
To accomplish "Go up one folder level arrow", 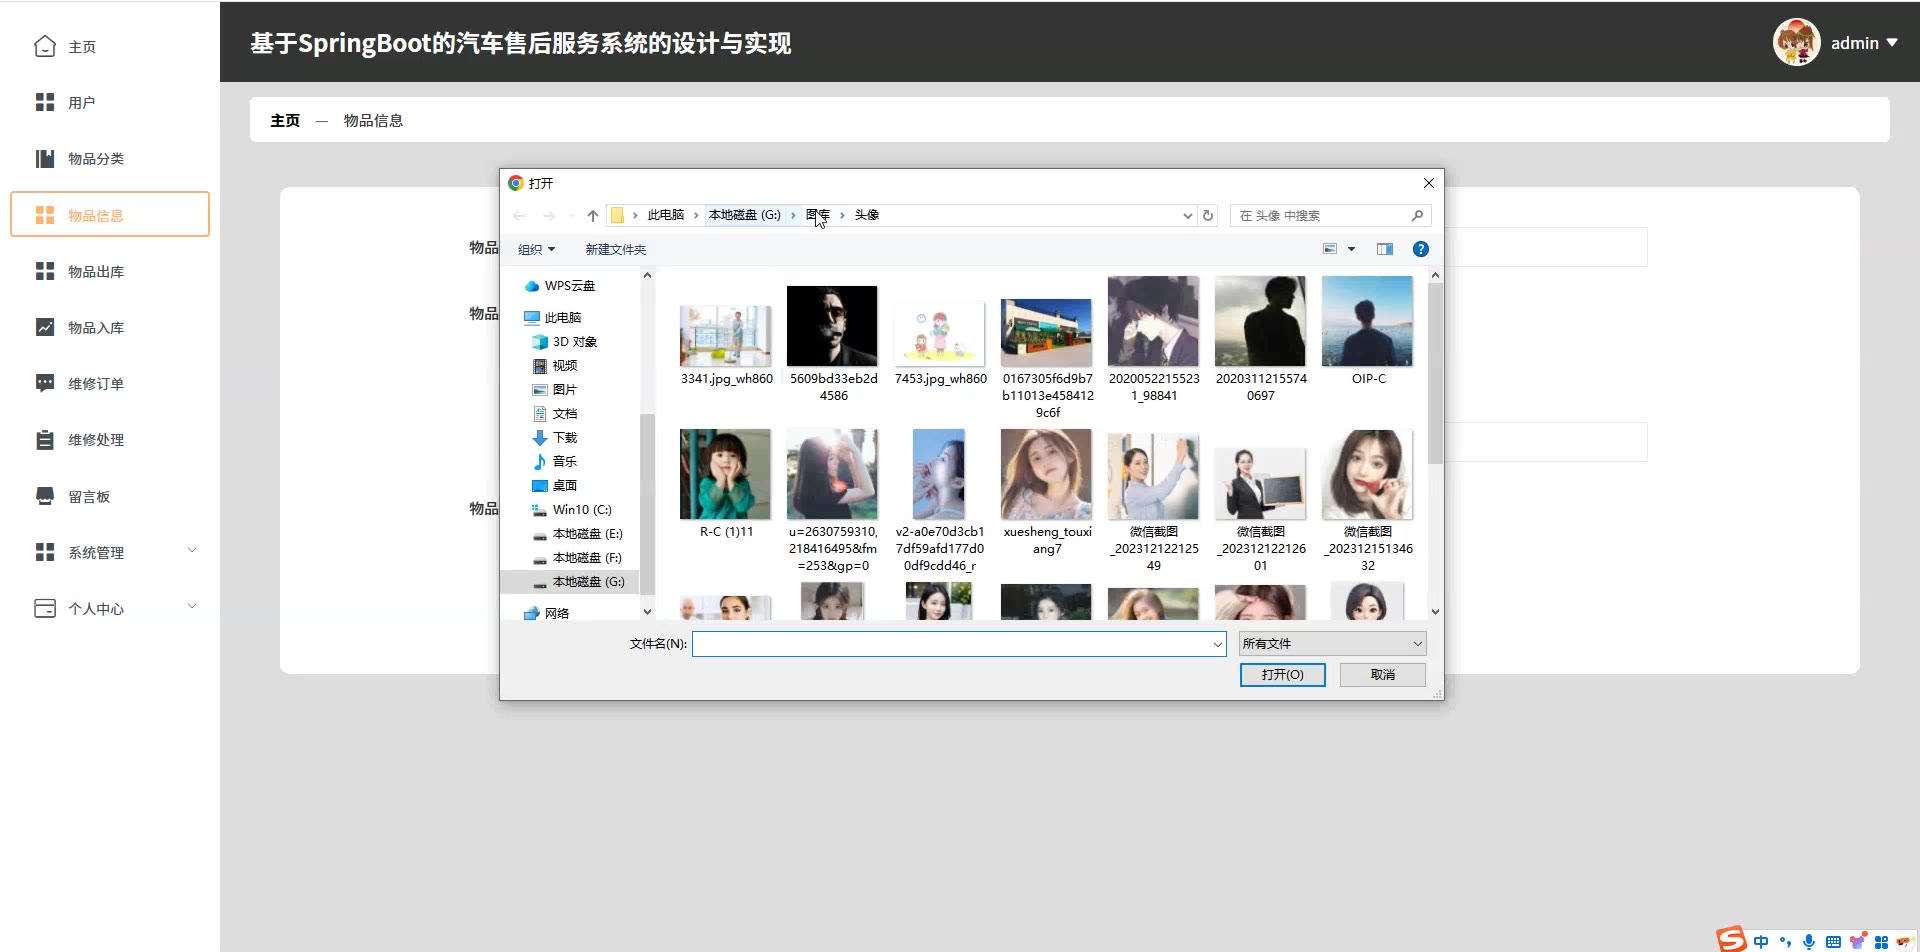I will [593, 215].
